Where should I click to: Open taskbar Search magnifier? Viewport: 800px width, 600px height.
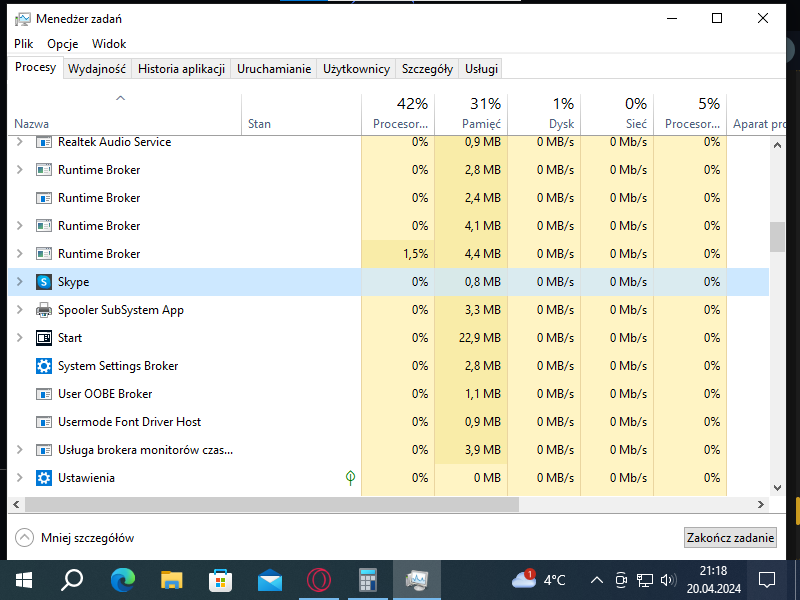click(72, 580)
